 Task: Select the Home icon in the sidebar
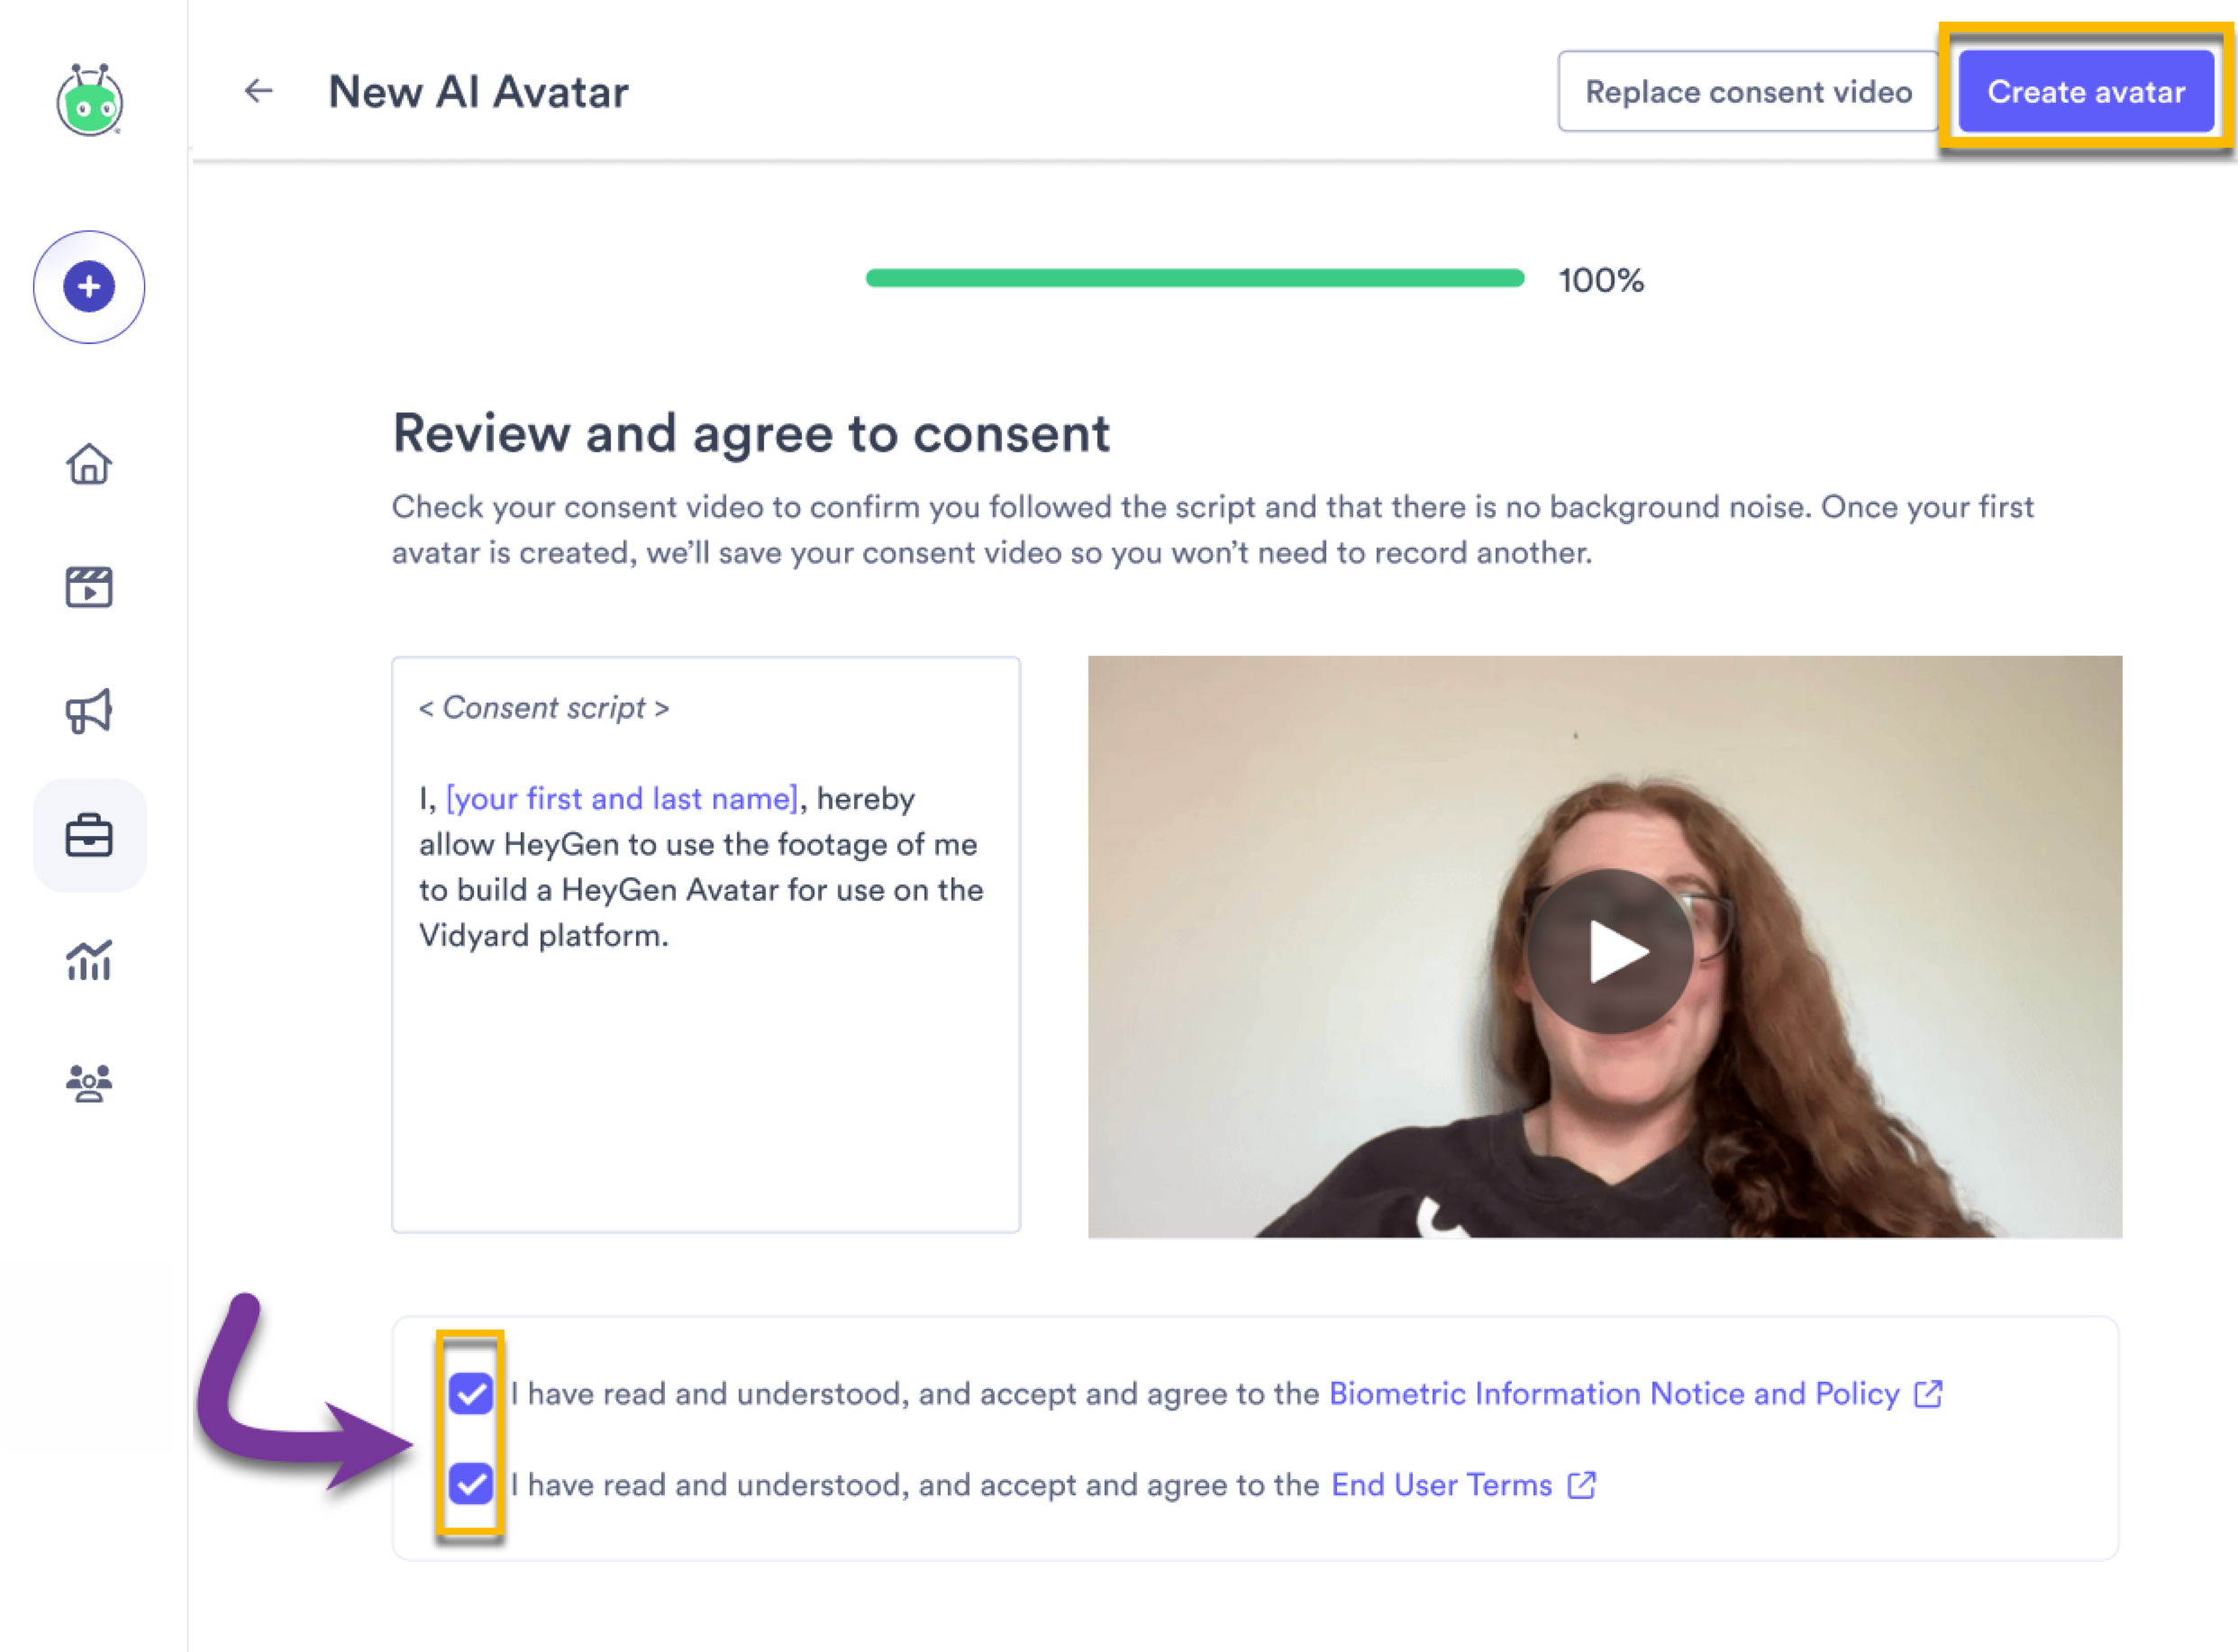coord(89,465)
